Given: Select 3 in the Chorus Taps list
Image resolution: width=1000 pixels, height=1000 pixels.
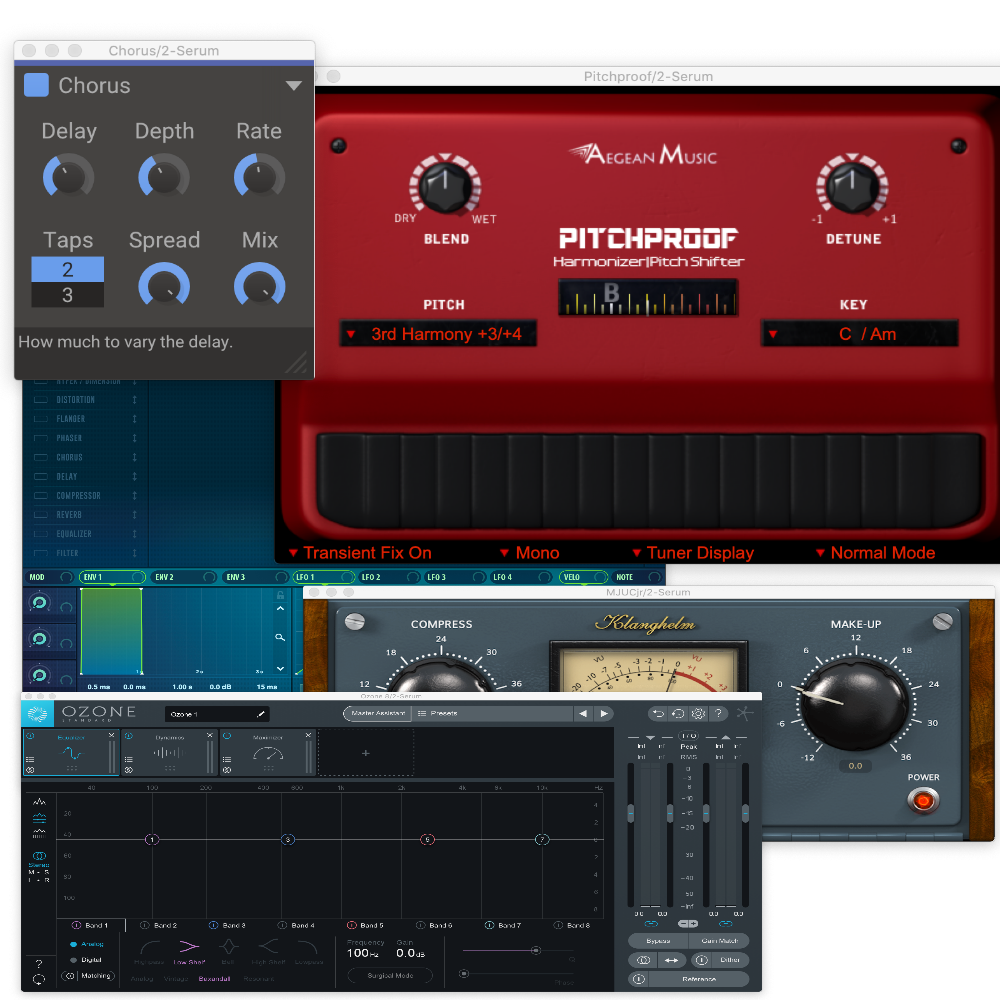Looking at the screenshot, I should coord(67,295).
